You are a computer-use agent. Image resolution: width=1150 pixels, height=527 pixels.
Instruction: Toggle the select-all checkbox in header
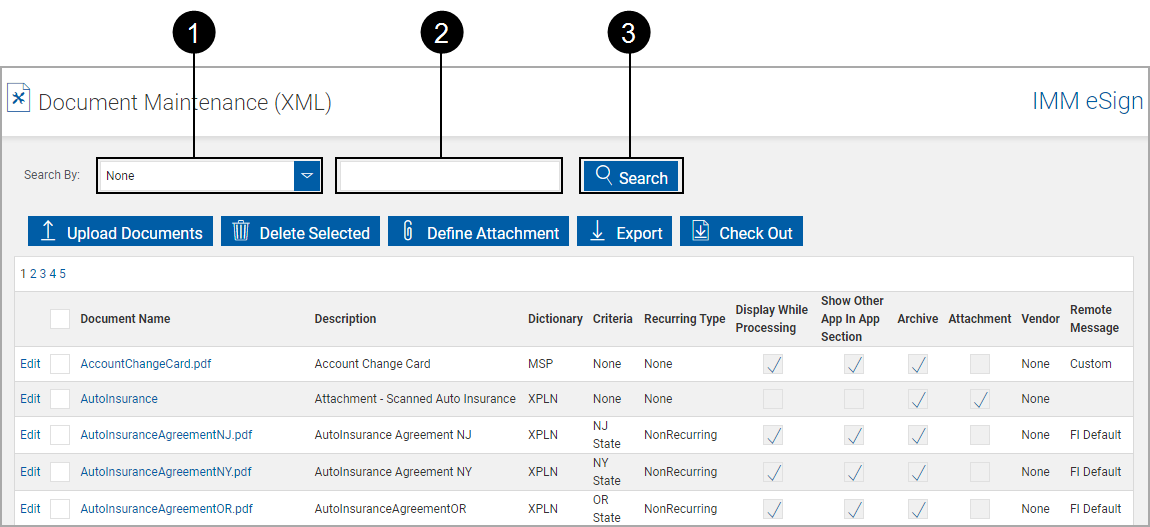pyautogui.click(x=60, y=319)
